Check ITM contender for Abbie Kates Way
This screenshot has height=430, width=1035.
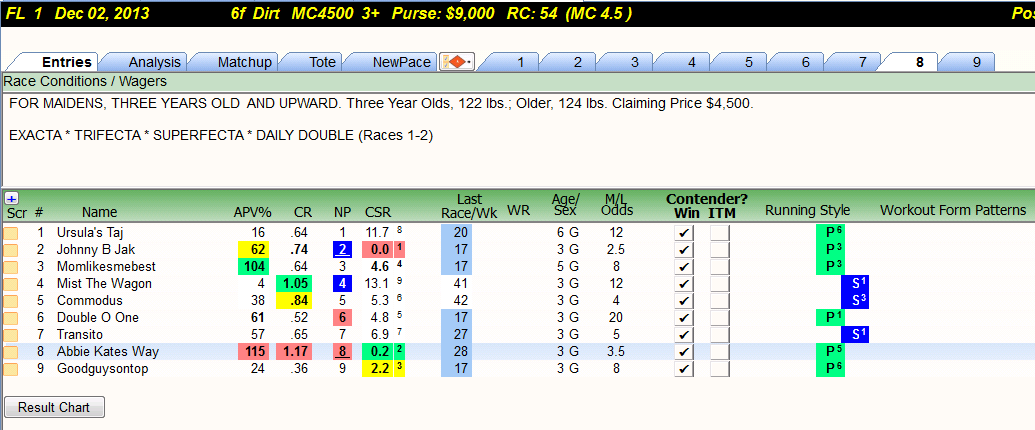[721, 352]
